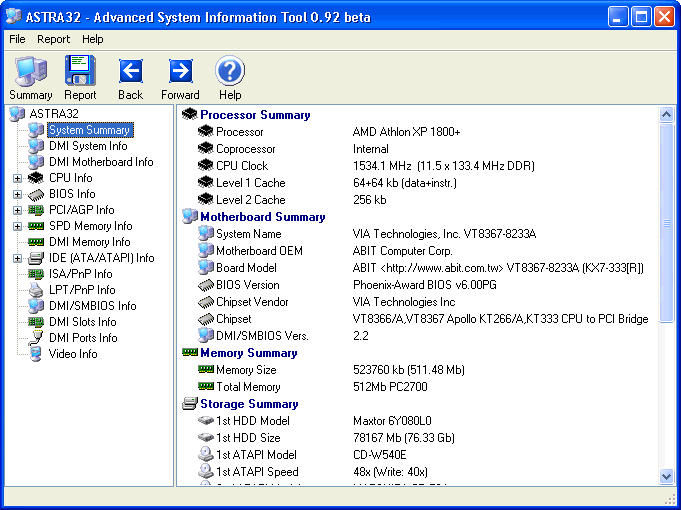Open the Report menu
The image size is (681, 510).
53,39
